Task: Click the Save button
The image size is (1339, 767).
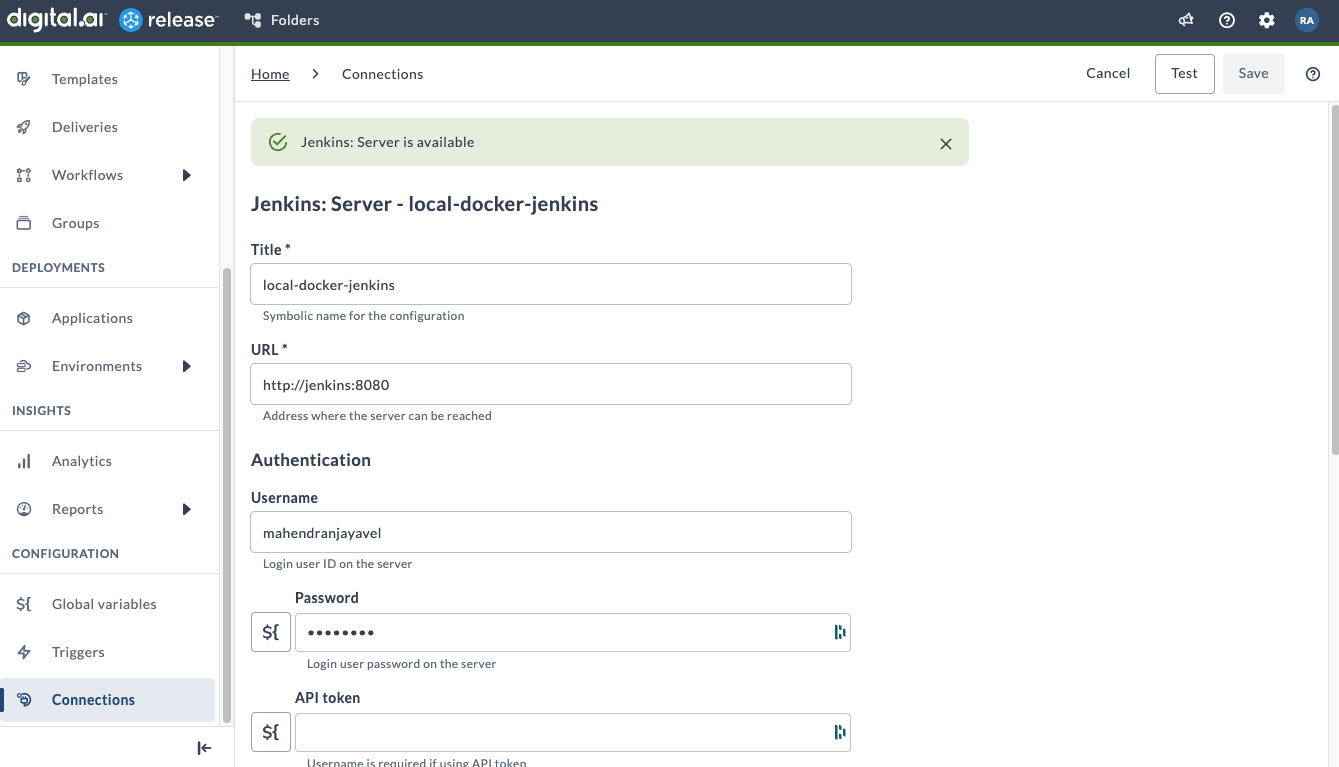Action: 1253,74
